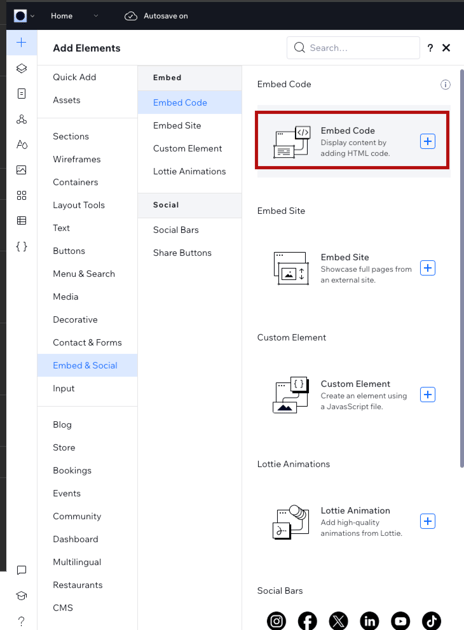464x630 pixels.
Task: Click the elements panel vertical scrollbar
Action: tap(462, 268)
